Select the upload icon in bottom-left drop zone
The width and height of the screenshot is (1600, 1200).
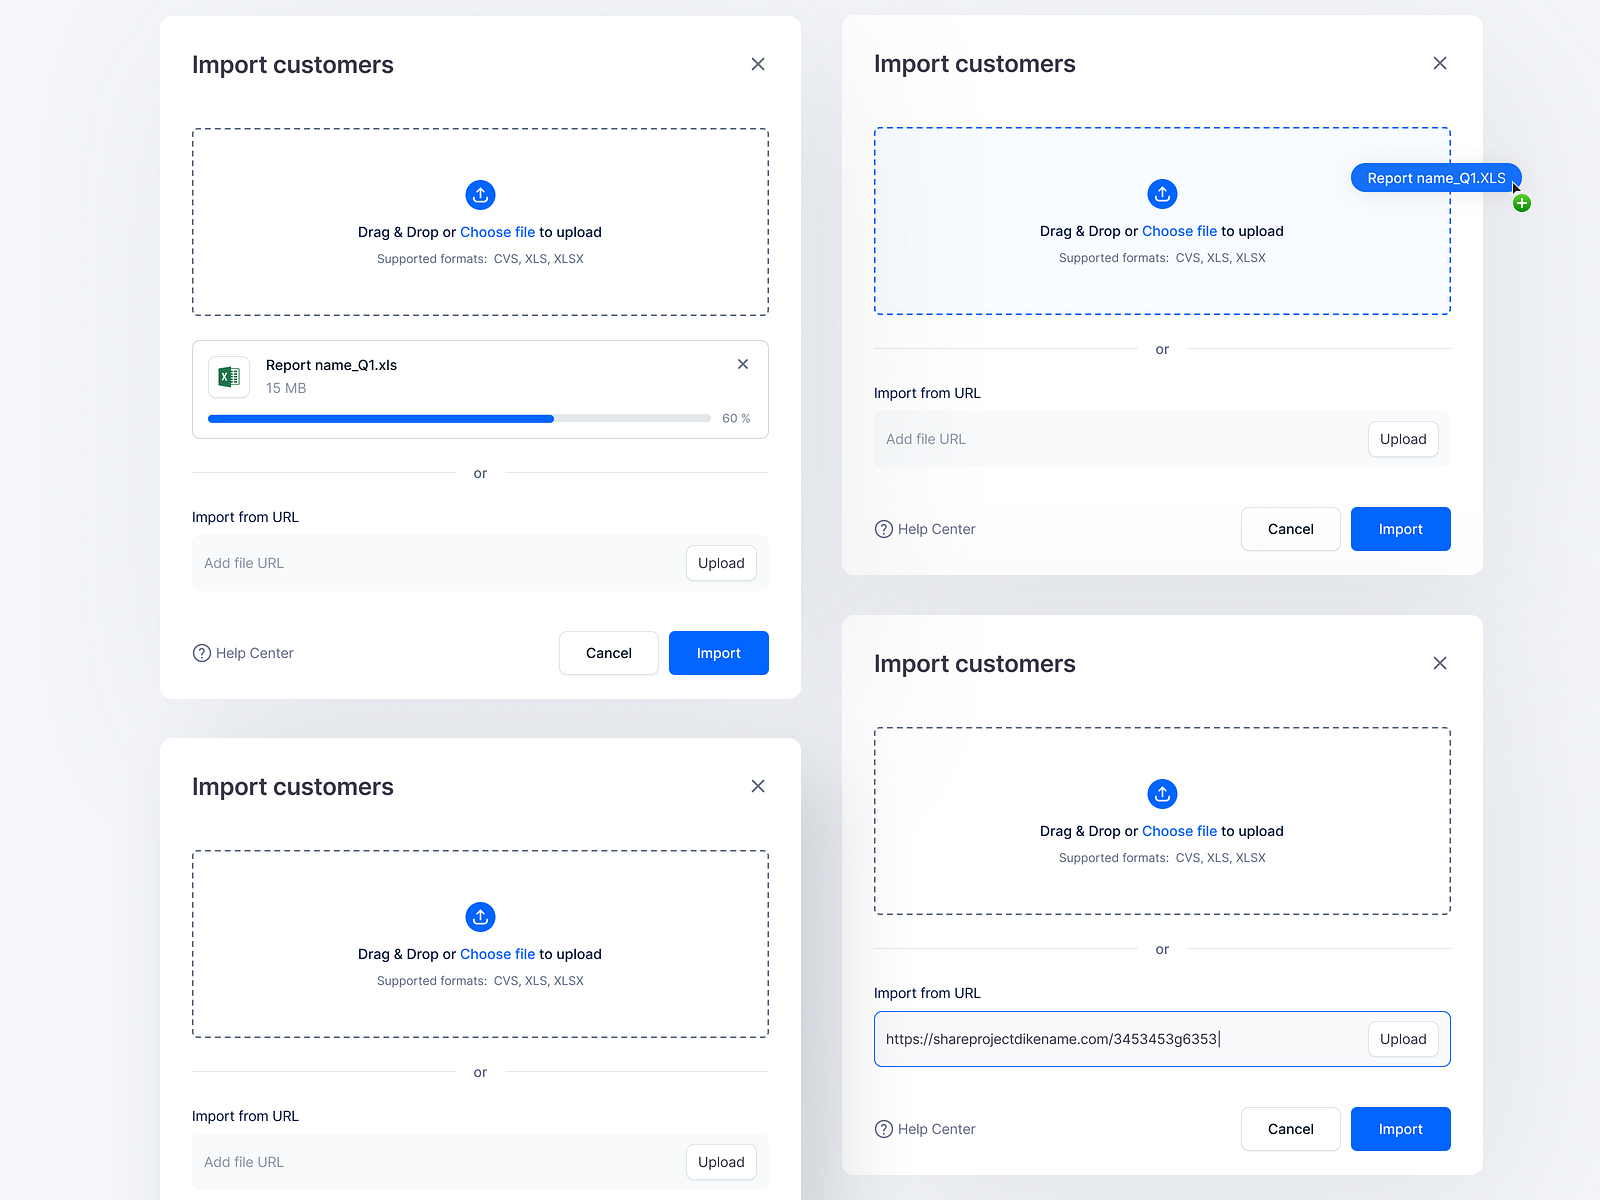(x=480, y=917)
